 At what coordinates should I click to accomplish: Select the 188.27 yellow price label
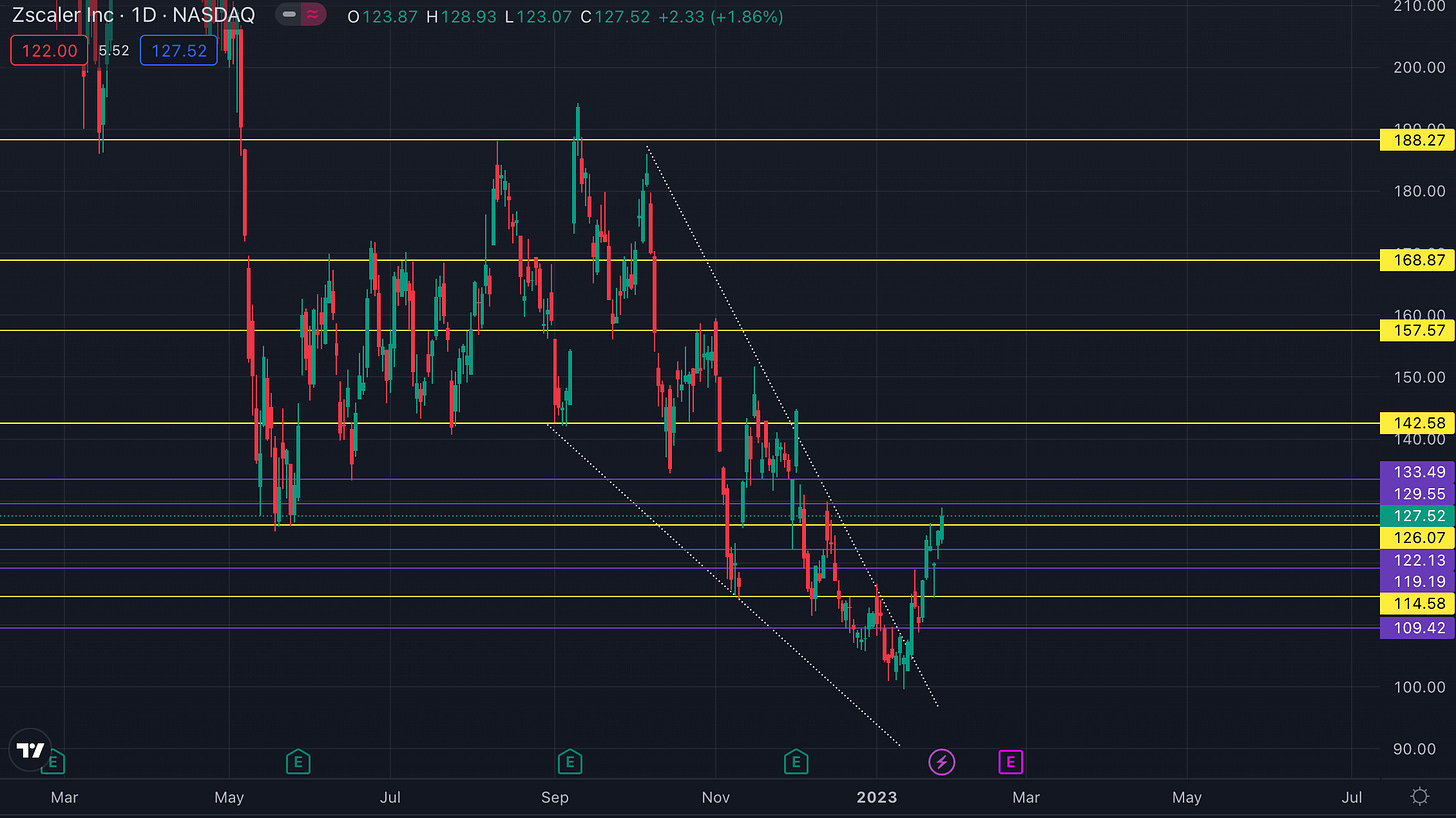[1416, 140]
